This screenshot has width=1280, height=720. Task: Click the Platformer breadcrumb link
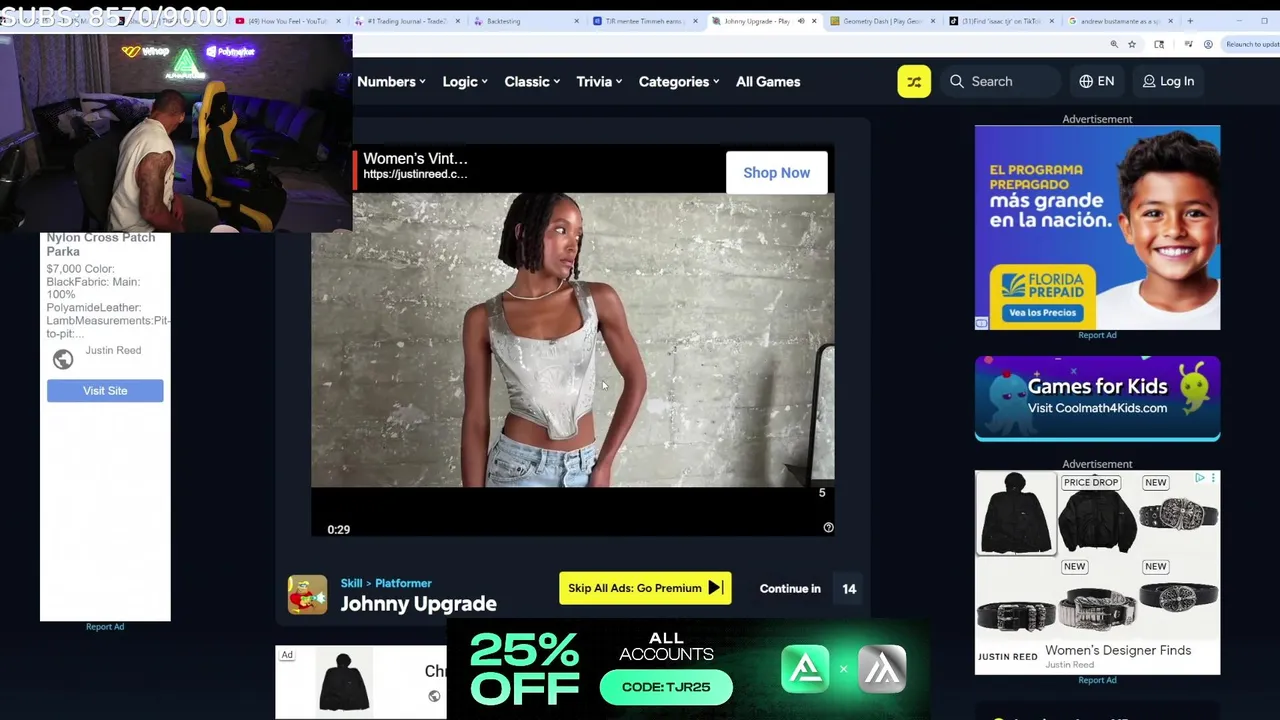coord(403,583)
